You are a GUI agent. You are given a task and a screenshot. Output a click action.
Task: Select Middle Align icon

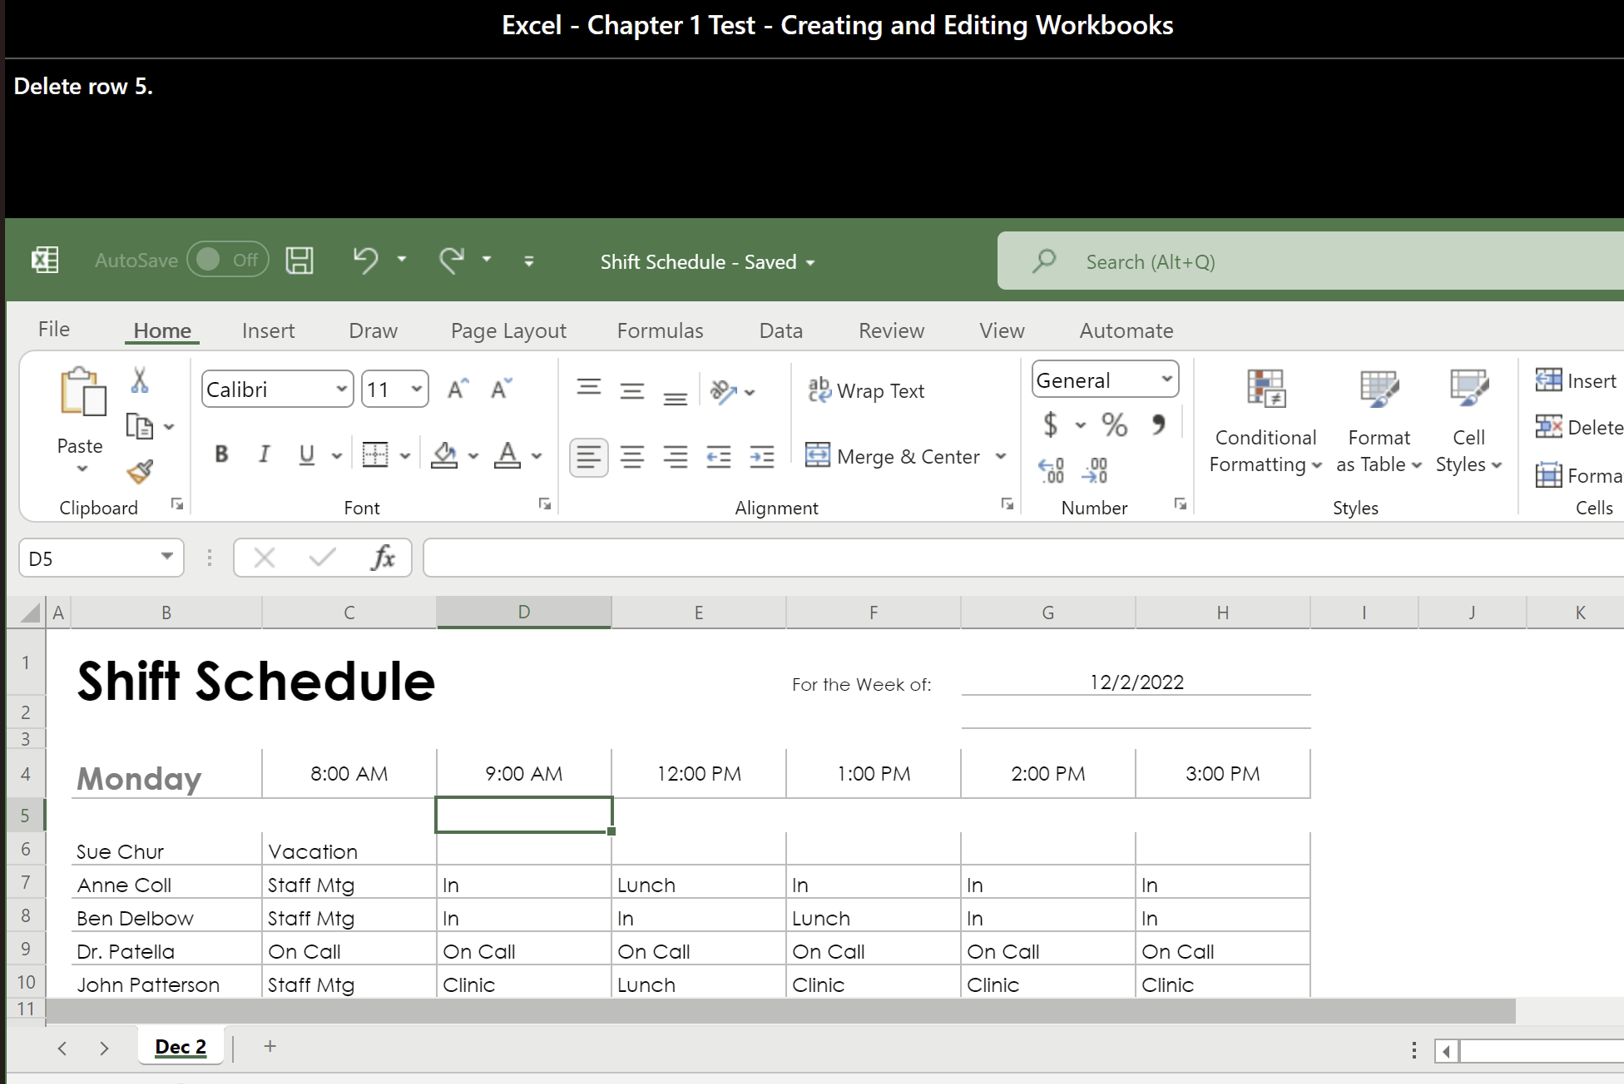[x=632, y=391]
